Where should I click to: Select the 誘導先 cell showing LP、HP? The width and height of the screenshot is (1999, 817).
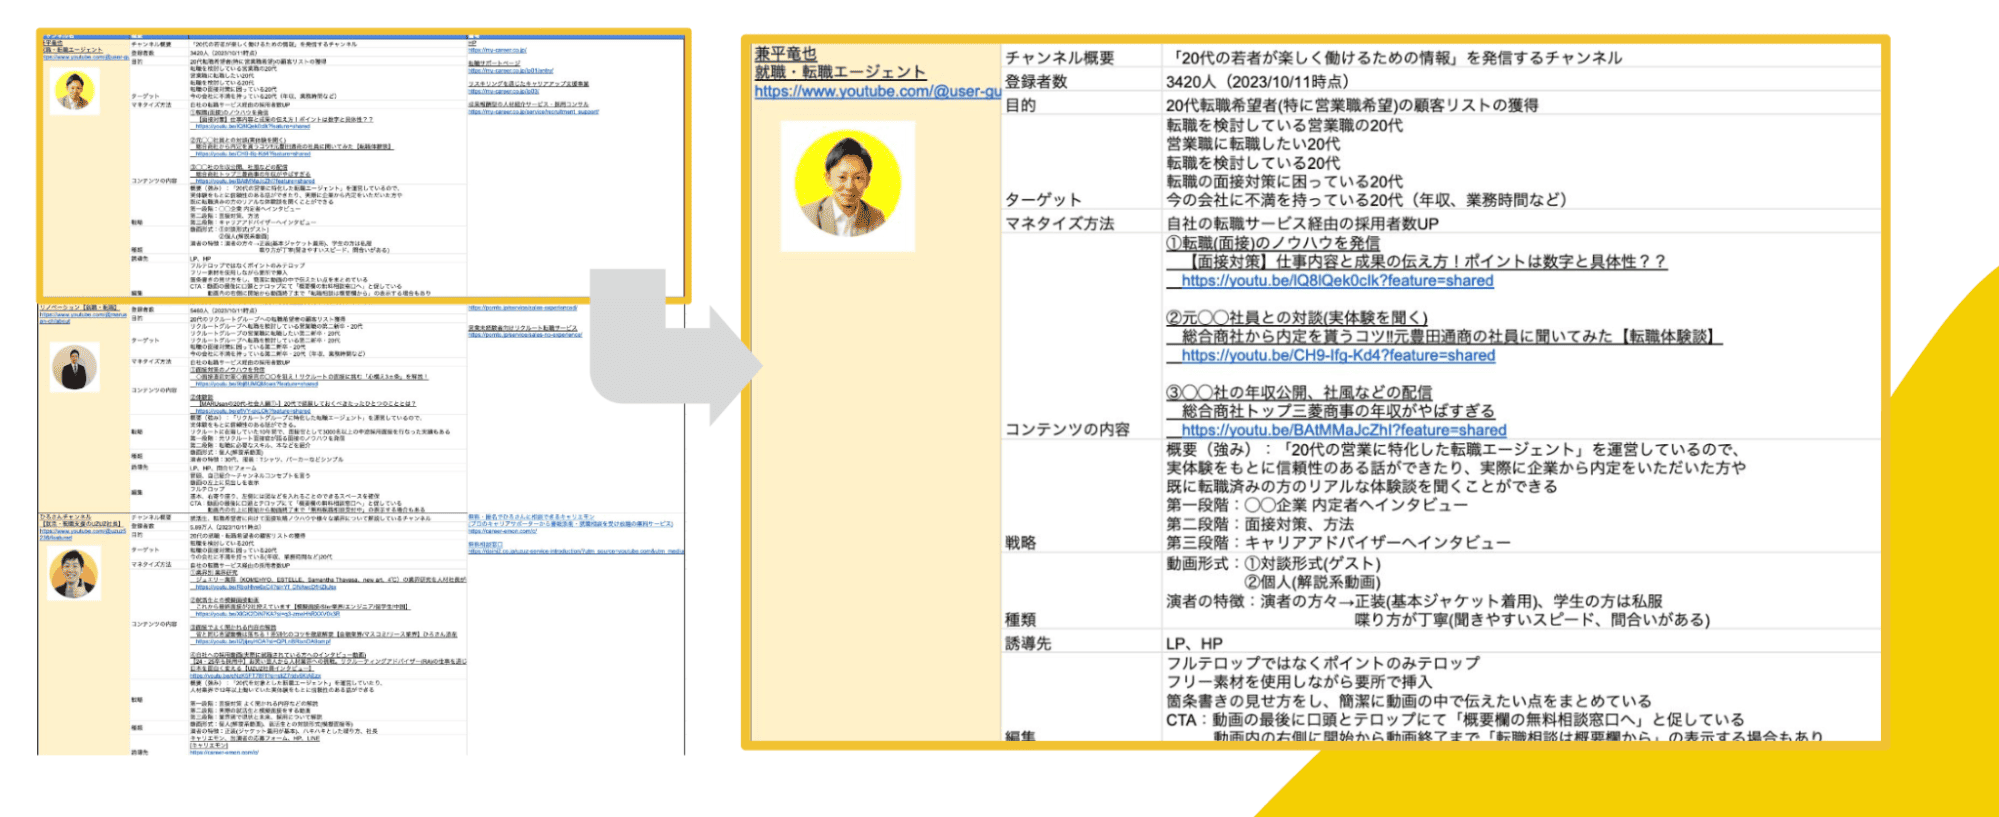click(1194, 644)
